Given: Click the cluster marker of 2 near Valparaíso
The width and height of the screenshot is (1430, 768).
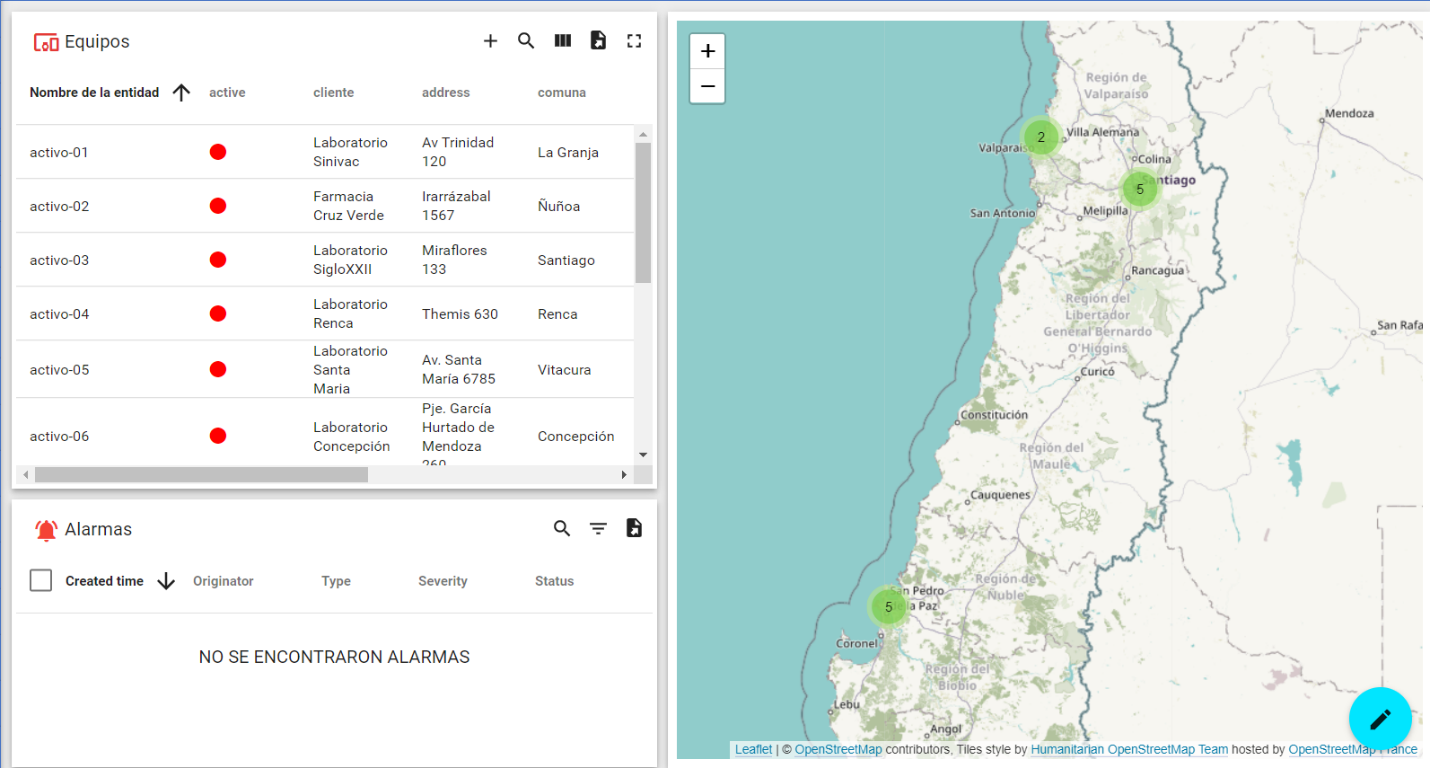Looking at the screenshot, I should (x=1041, y=138).
